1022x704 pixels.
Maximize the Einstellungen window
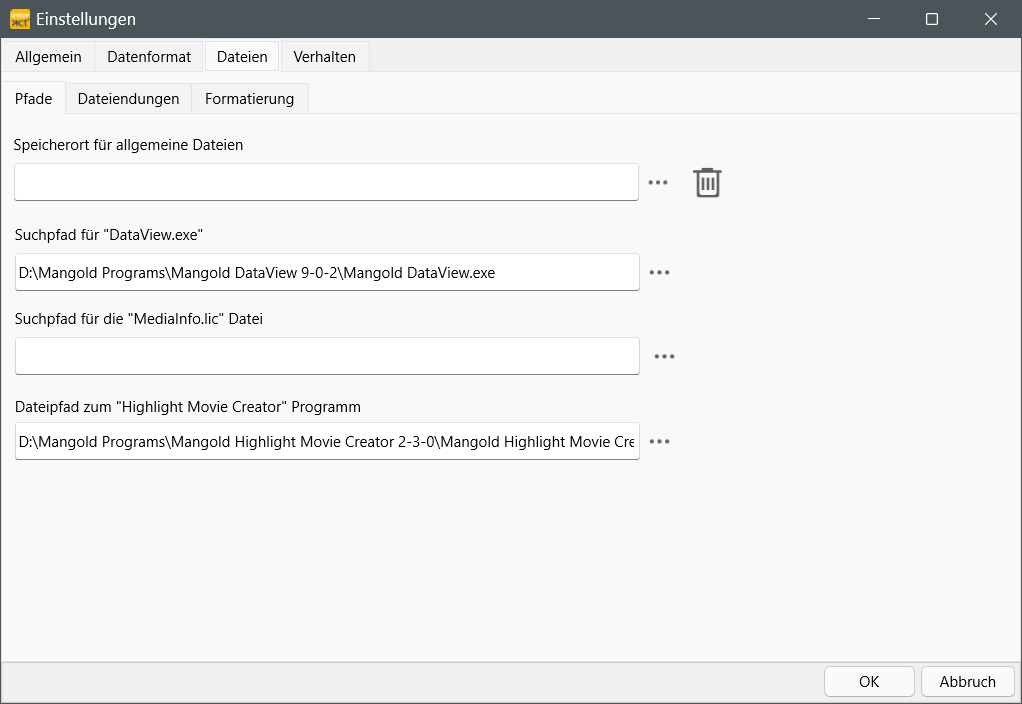click(932, 19)
